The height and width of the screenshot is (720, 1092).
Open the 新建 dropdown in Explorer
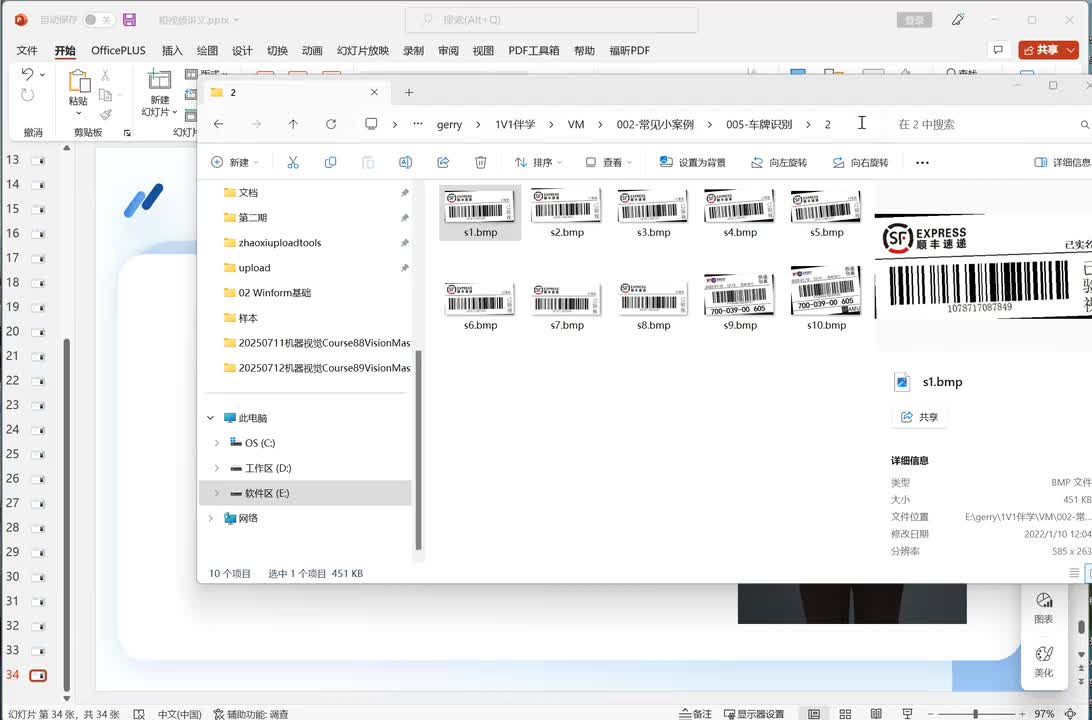235,162
